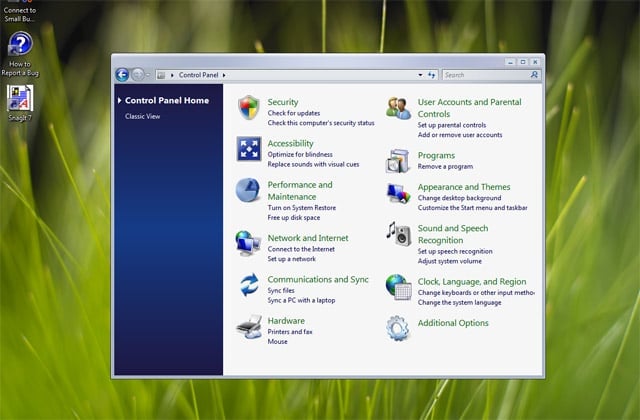Click Check this computer's security status
This screenshot has height=420, width=640.
[x=321, y=123]
